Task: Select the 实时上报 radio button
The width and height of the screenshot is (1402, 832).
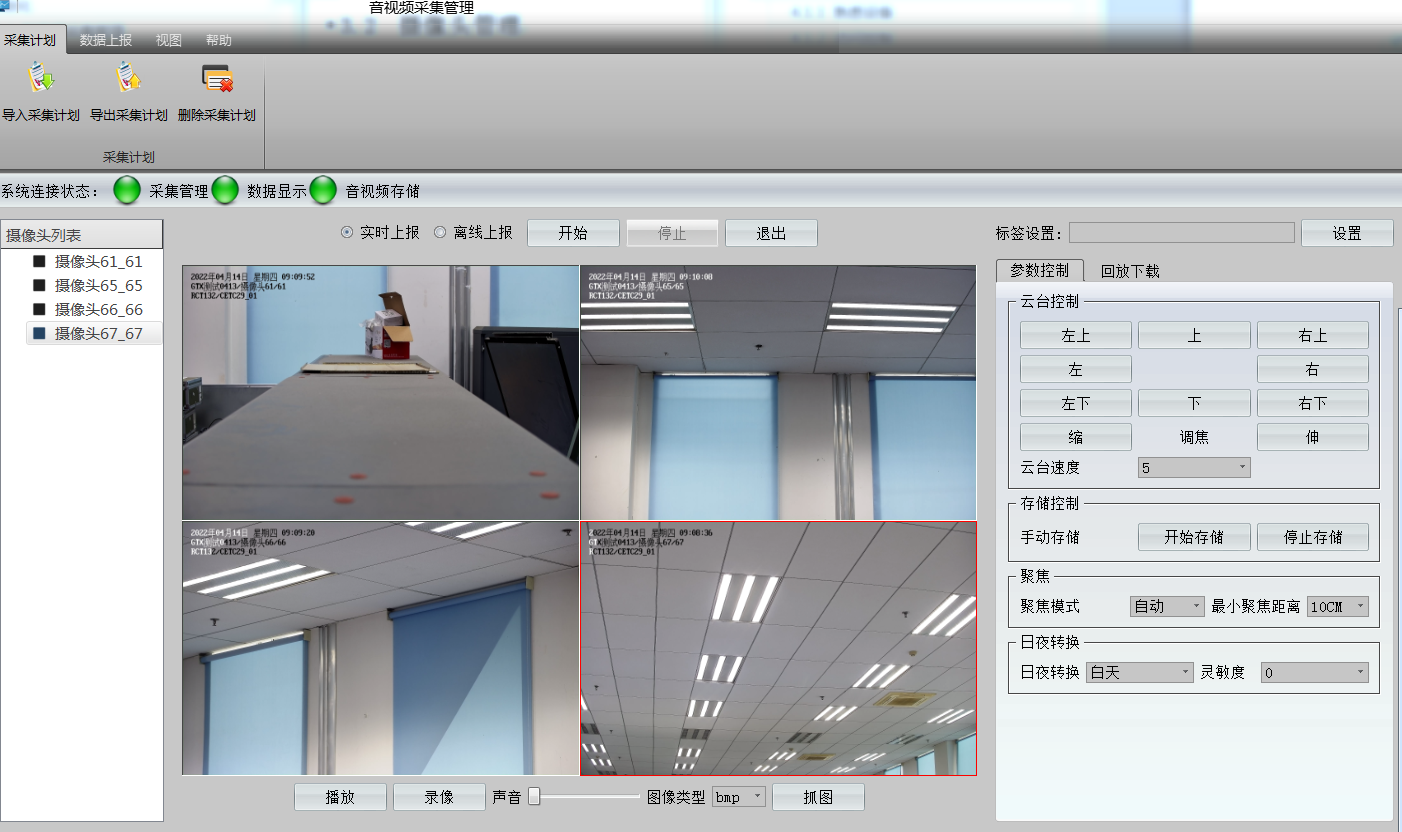Action: tap(347, 233)
